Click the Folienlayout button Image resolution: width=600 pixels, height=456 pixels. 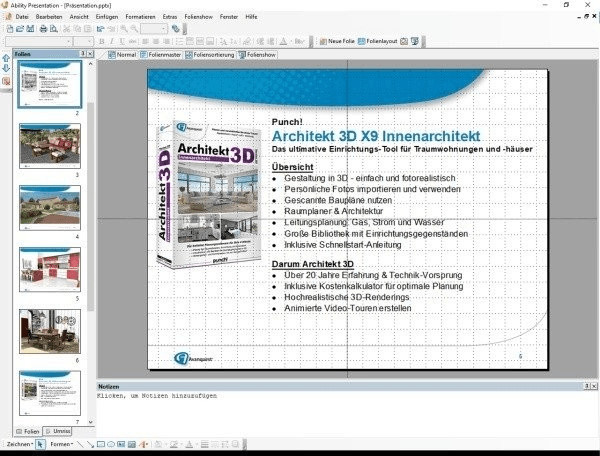pyautogui.click(x=384, y=41)
